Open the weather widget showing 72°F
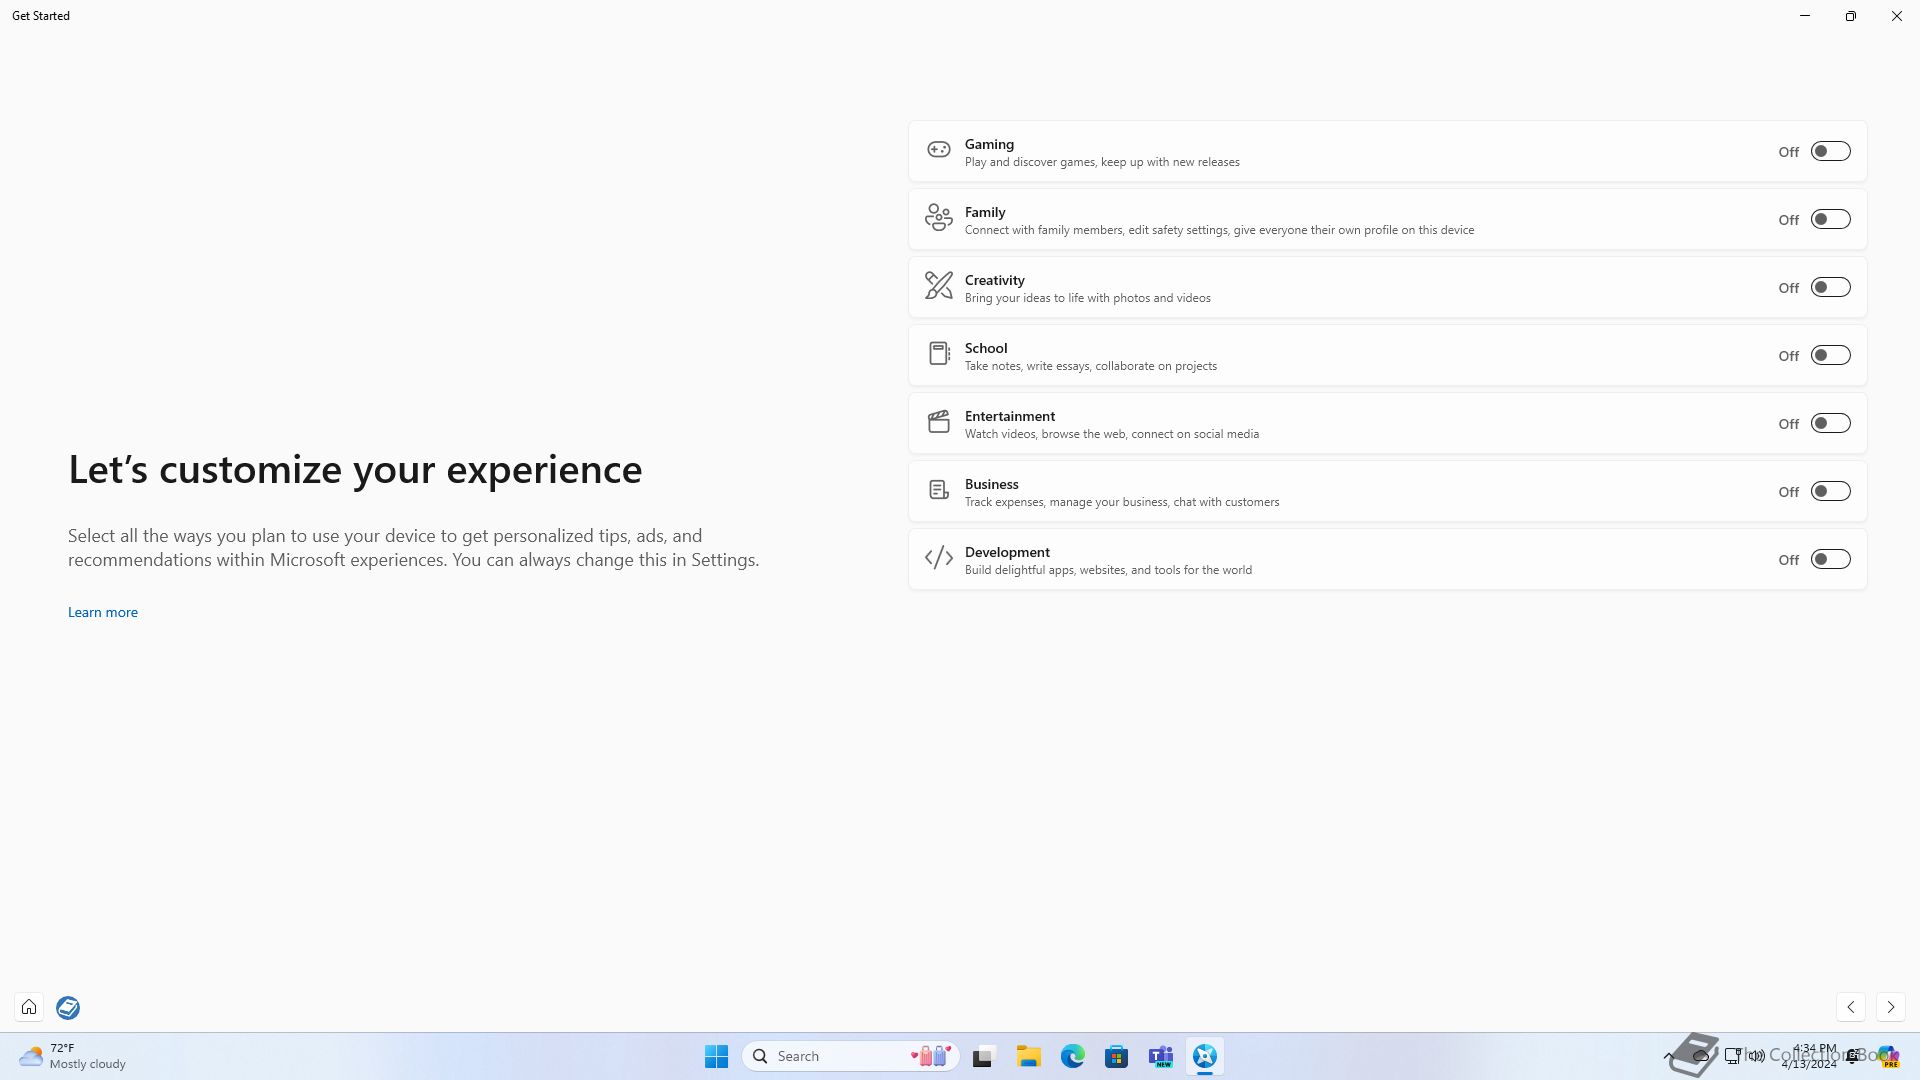The image size is (1920, 1080). pos(72,1056)
